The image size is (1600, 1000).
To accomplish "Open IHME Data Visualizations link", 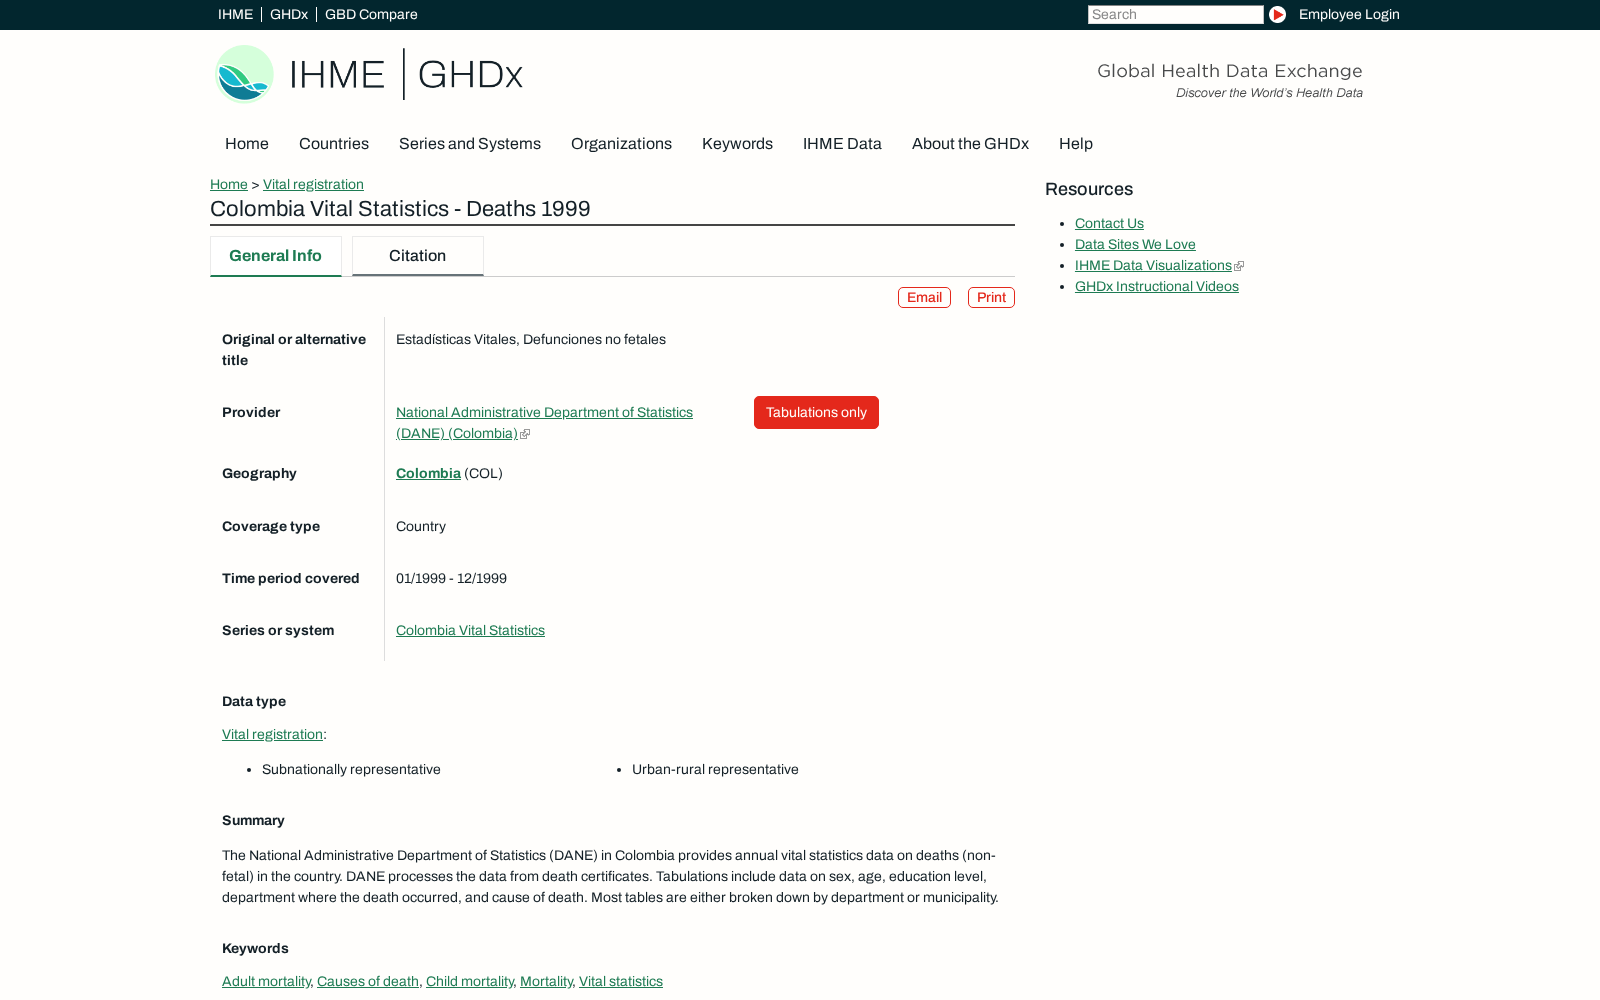I will pyautogui.click(x=1153, y=266).
